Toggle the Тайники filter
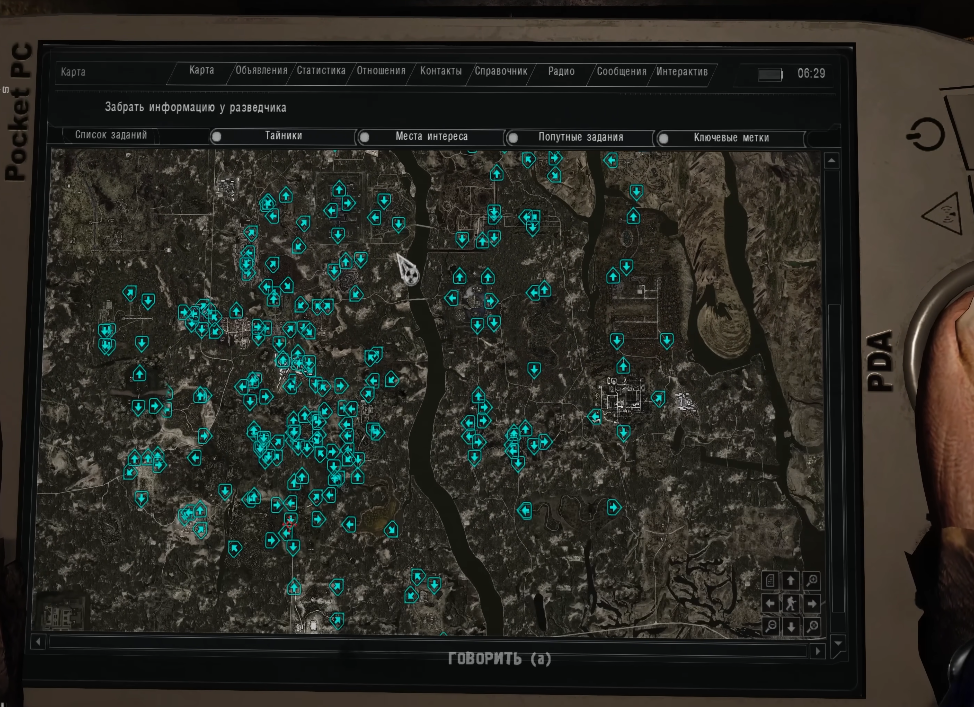The width and height of the screenshot is (974, 707). pyautogui.click(x=283, y=136)
